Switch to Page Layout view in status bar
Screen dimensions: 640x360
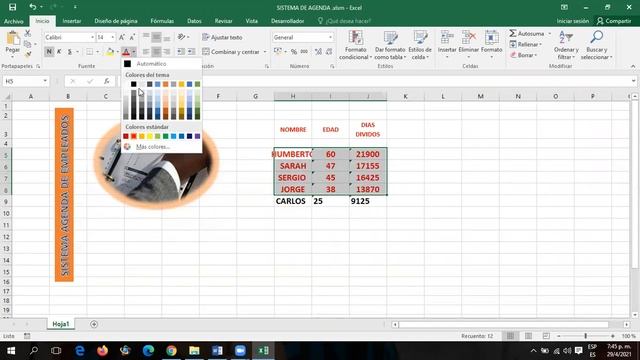[528, 336]
